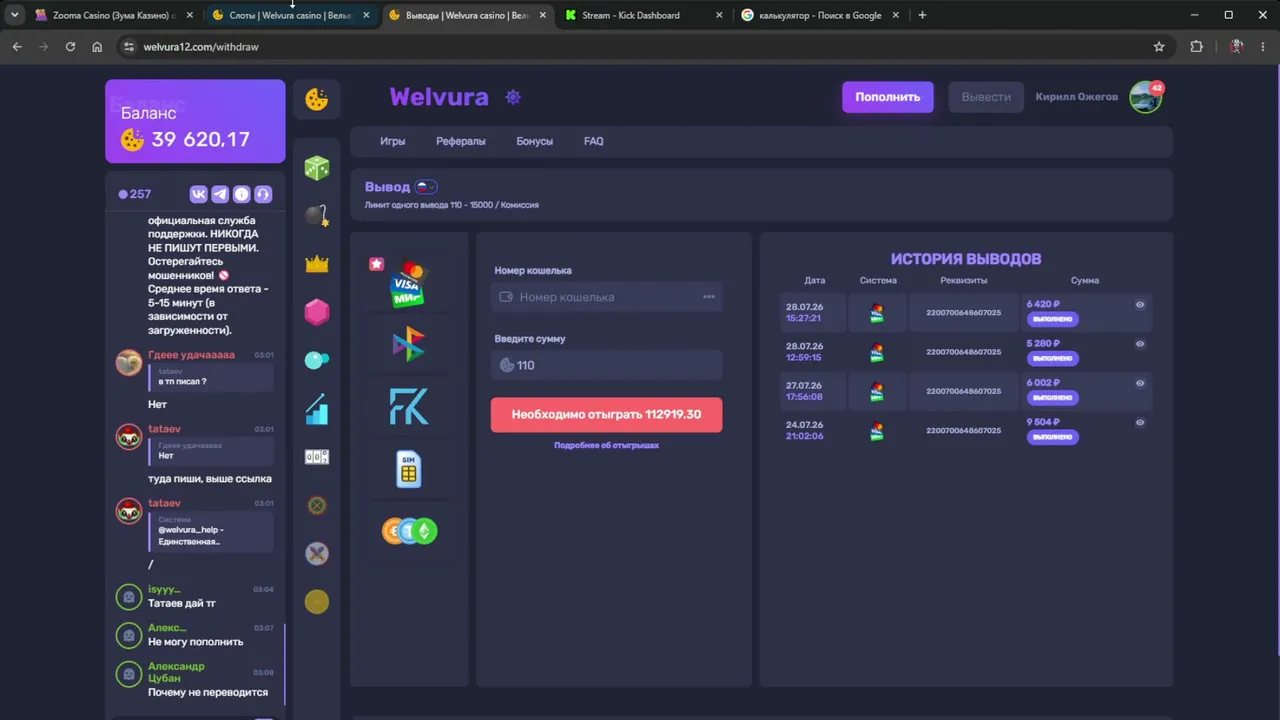Open the cookie icon at sidebar top
The image size is (1280, 720).
click(x=317, y=99)
